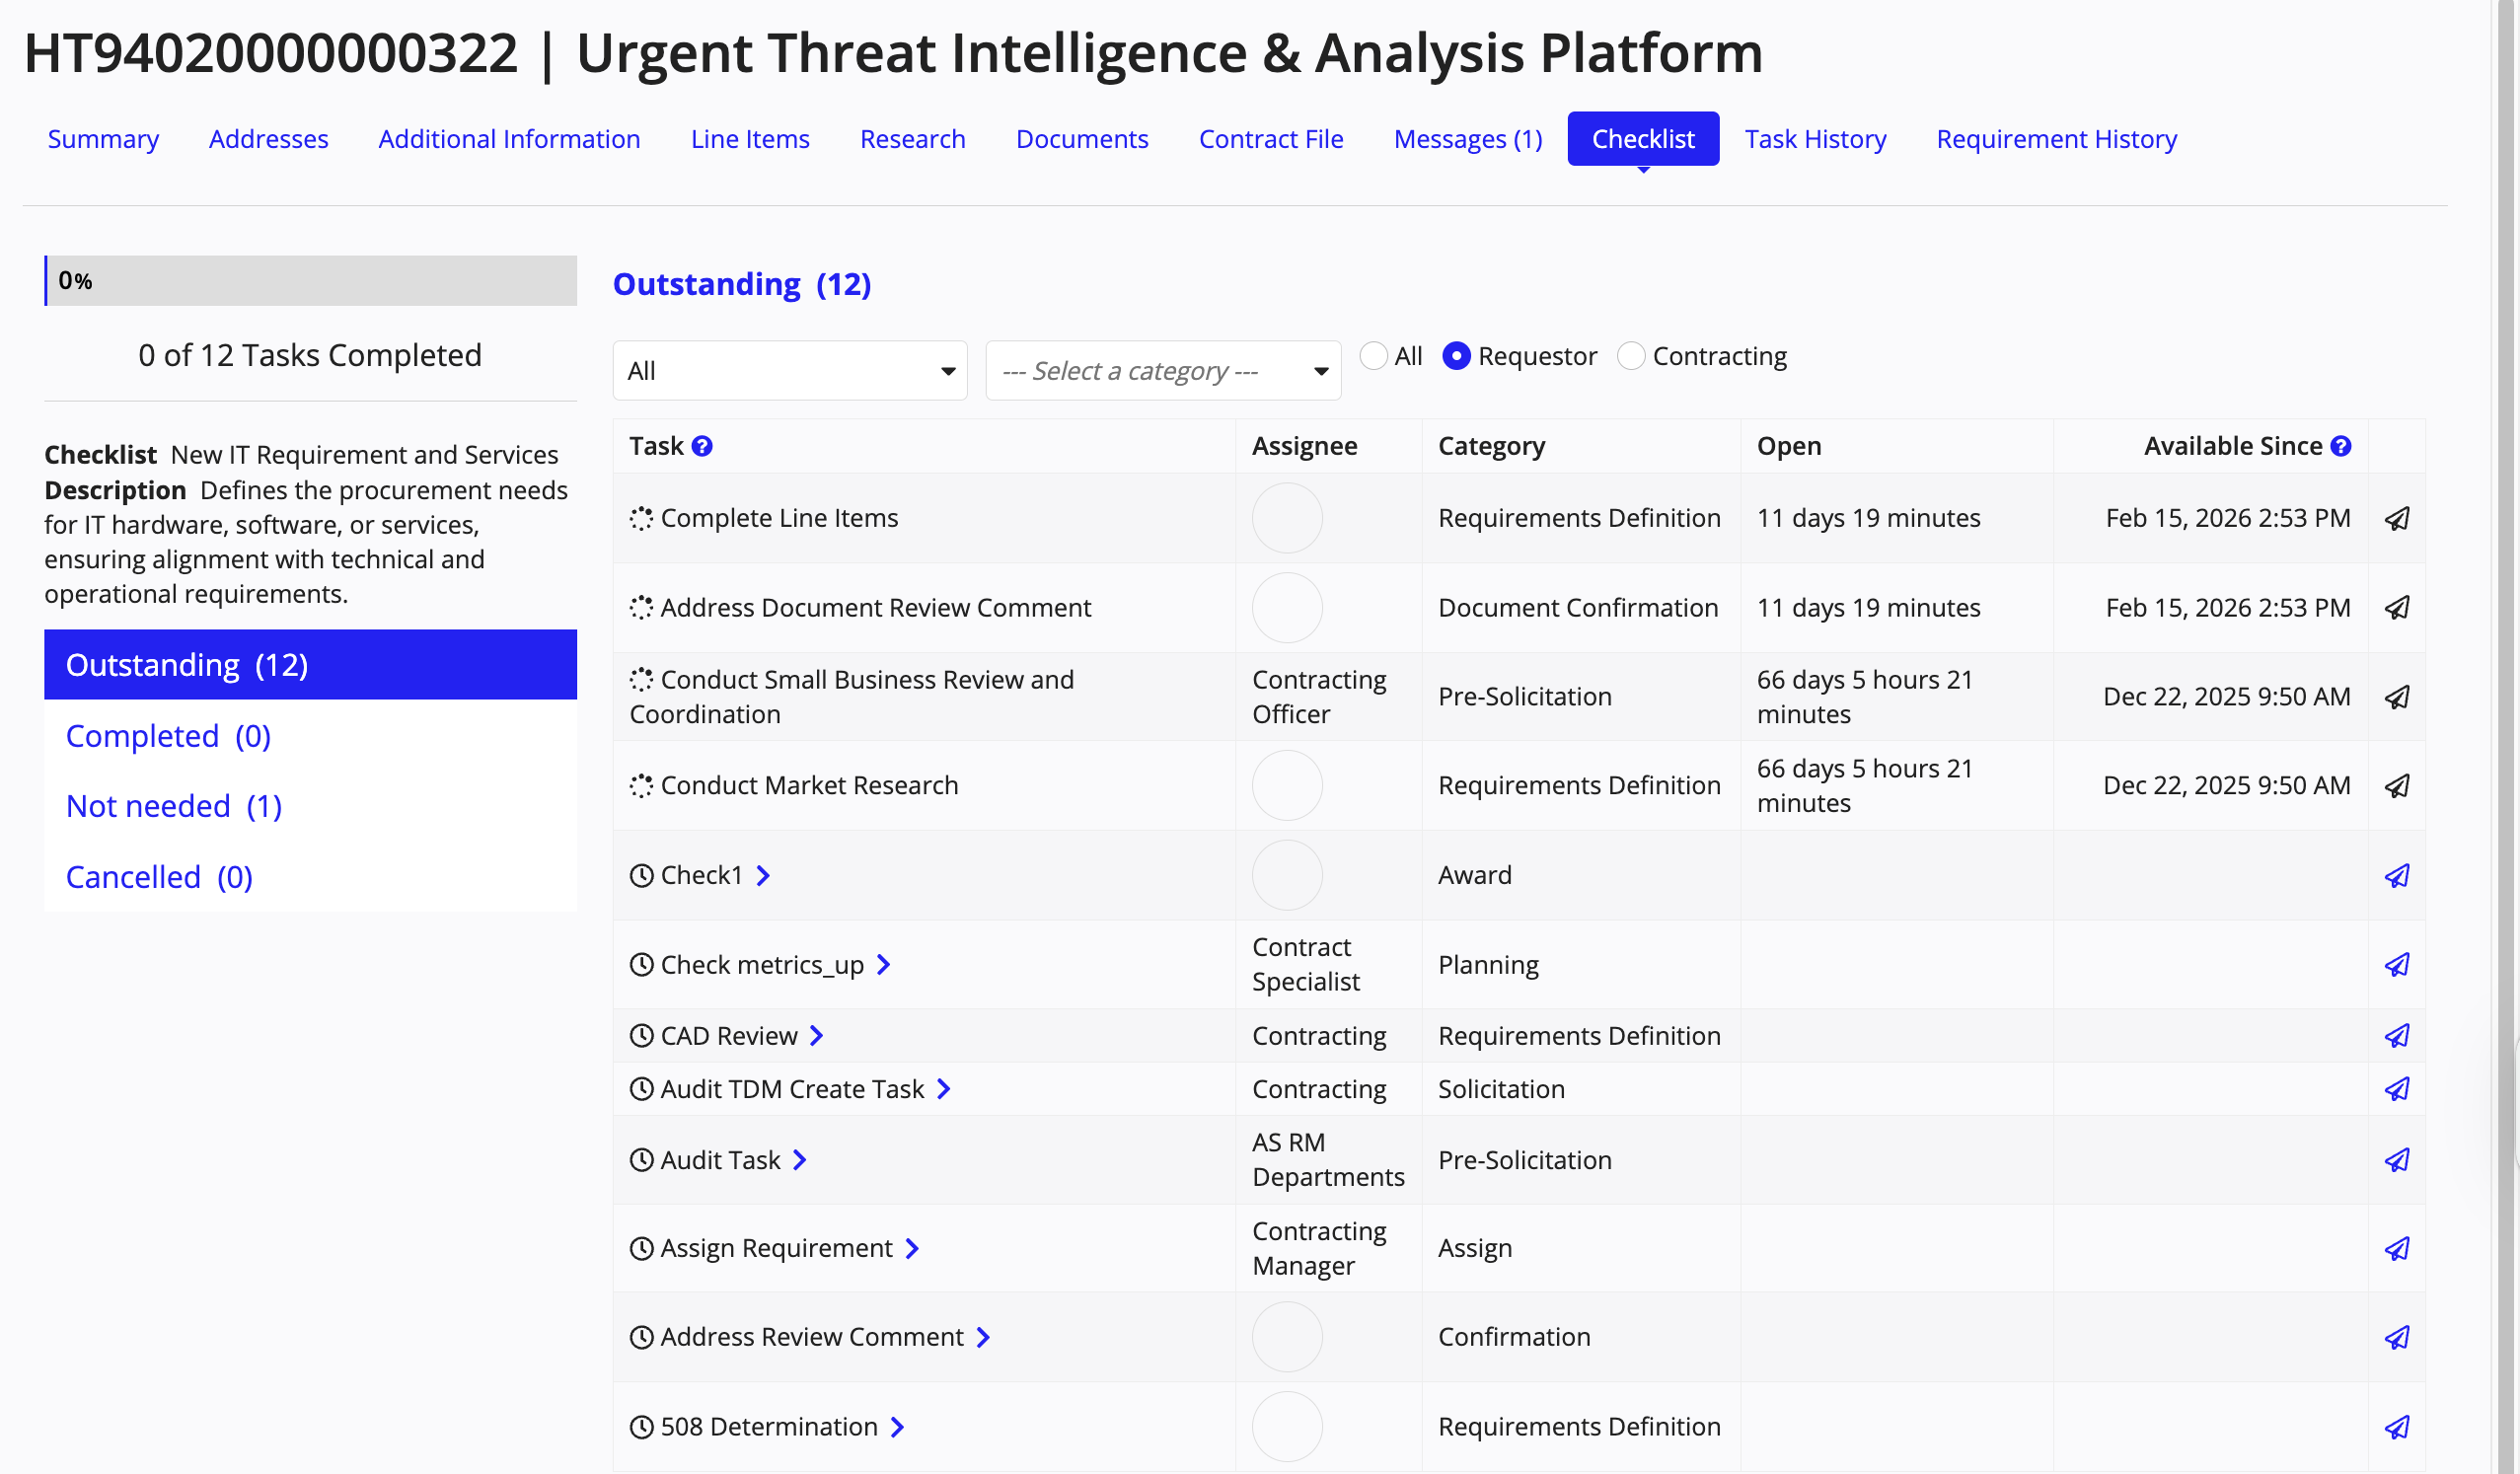2520x1474 pixels.
Task: Expand the Audit Task chevron
Action: tap(799, 1160)
